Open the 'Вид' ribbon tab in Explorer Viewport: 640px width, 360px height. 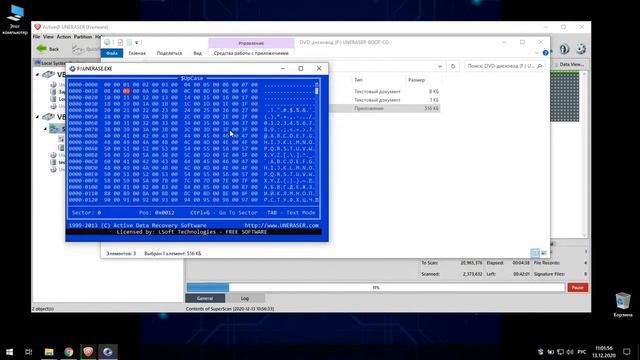[198, 53]
